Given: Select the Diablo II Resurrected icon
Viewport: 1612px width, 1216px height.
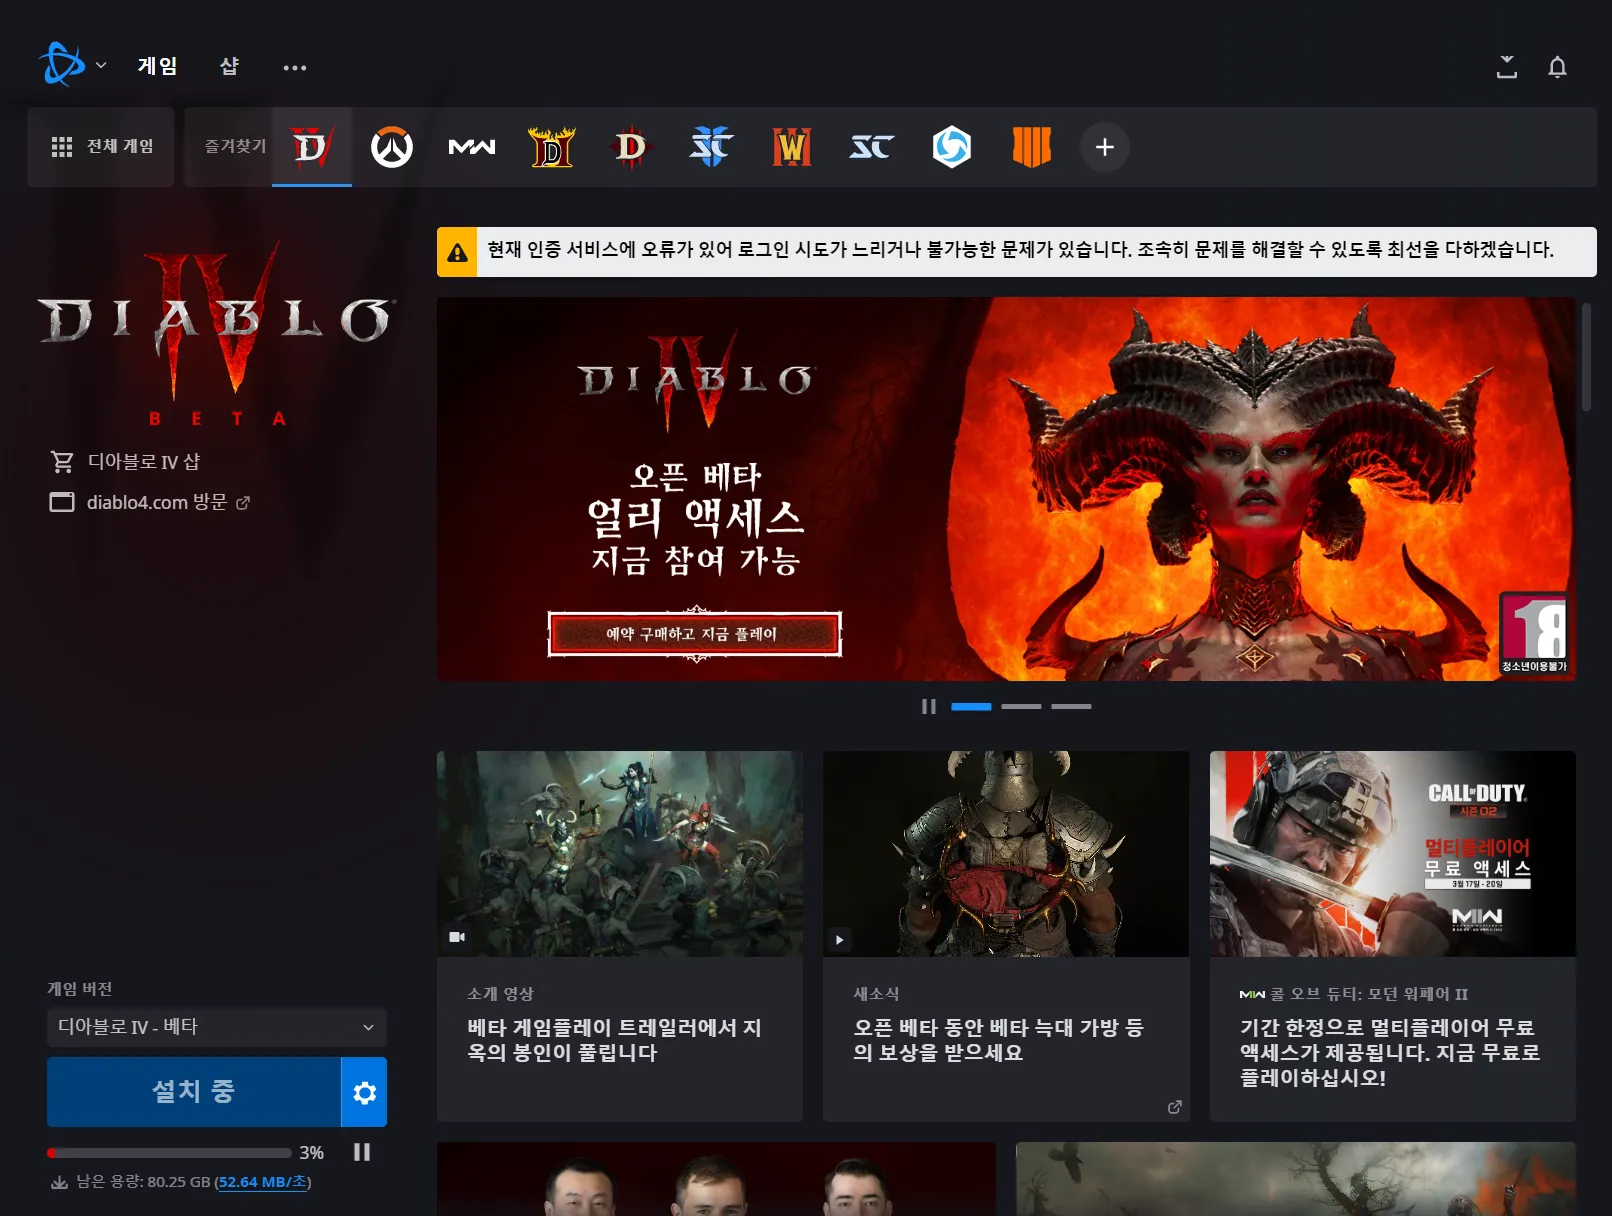Looking at the screenshot, I should click(x=551, y=147).
